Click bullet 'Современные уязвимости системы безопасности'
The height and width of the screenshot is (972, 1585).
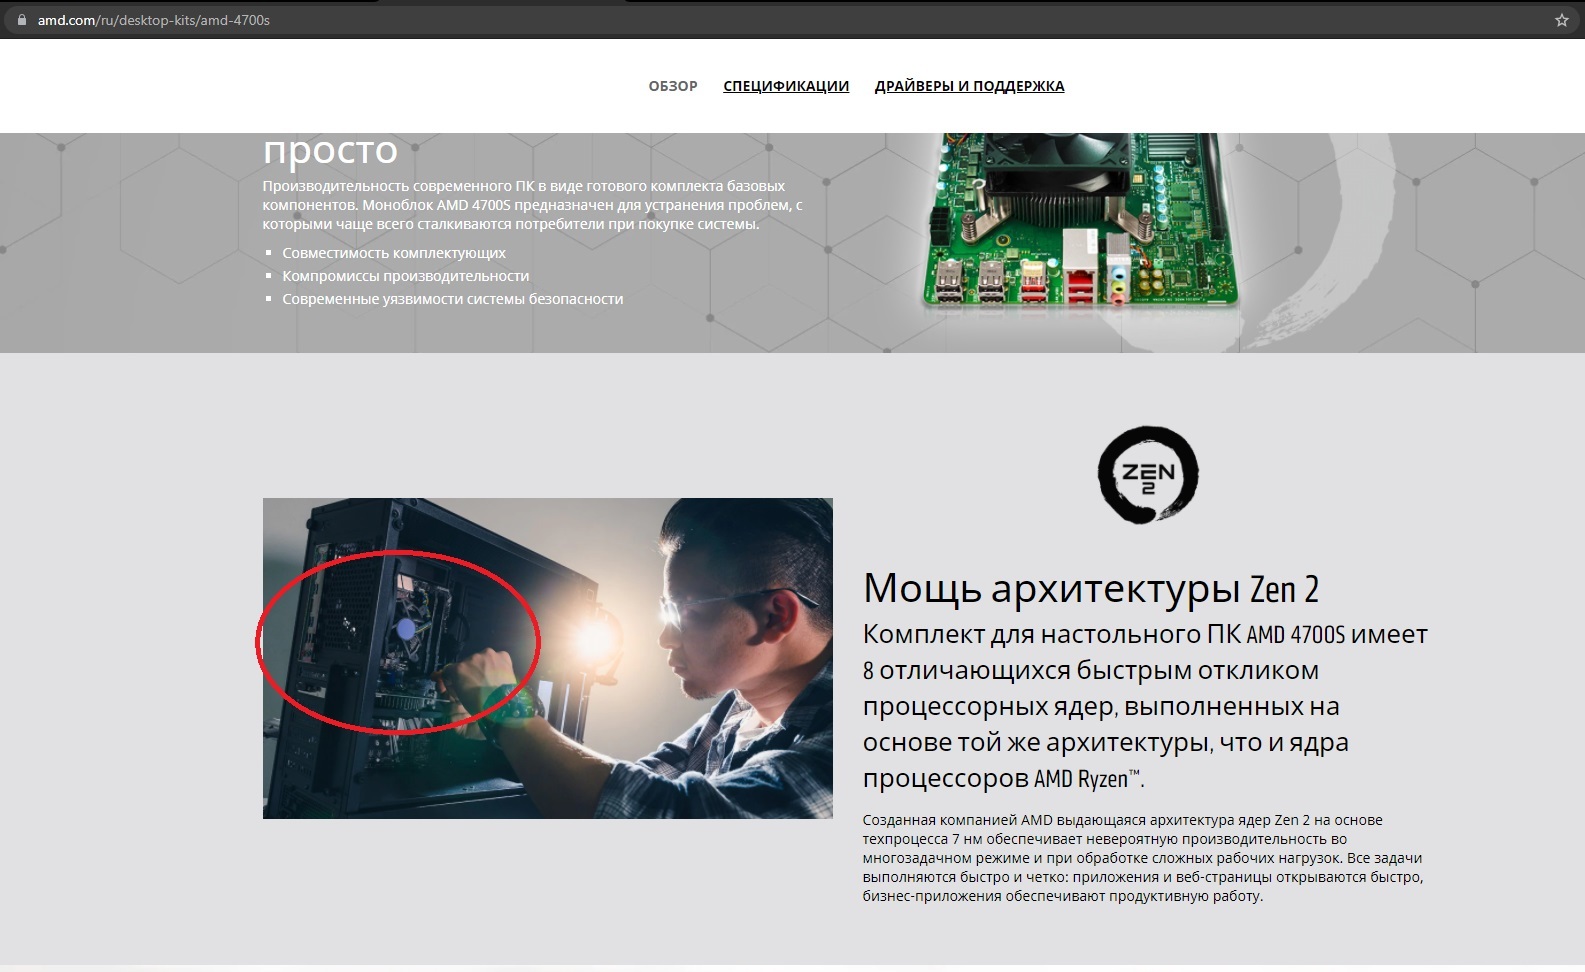453,299
